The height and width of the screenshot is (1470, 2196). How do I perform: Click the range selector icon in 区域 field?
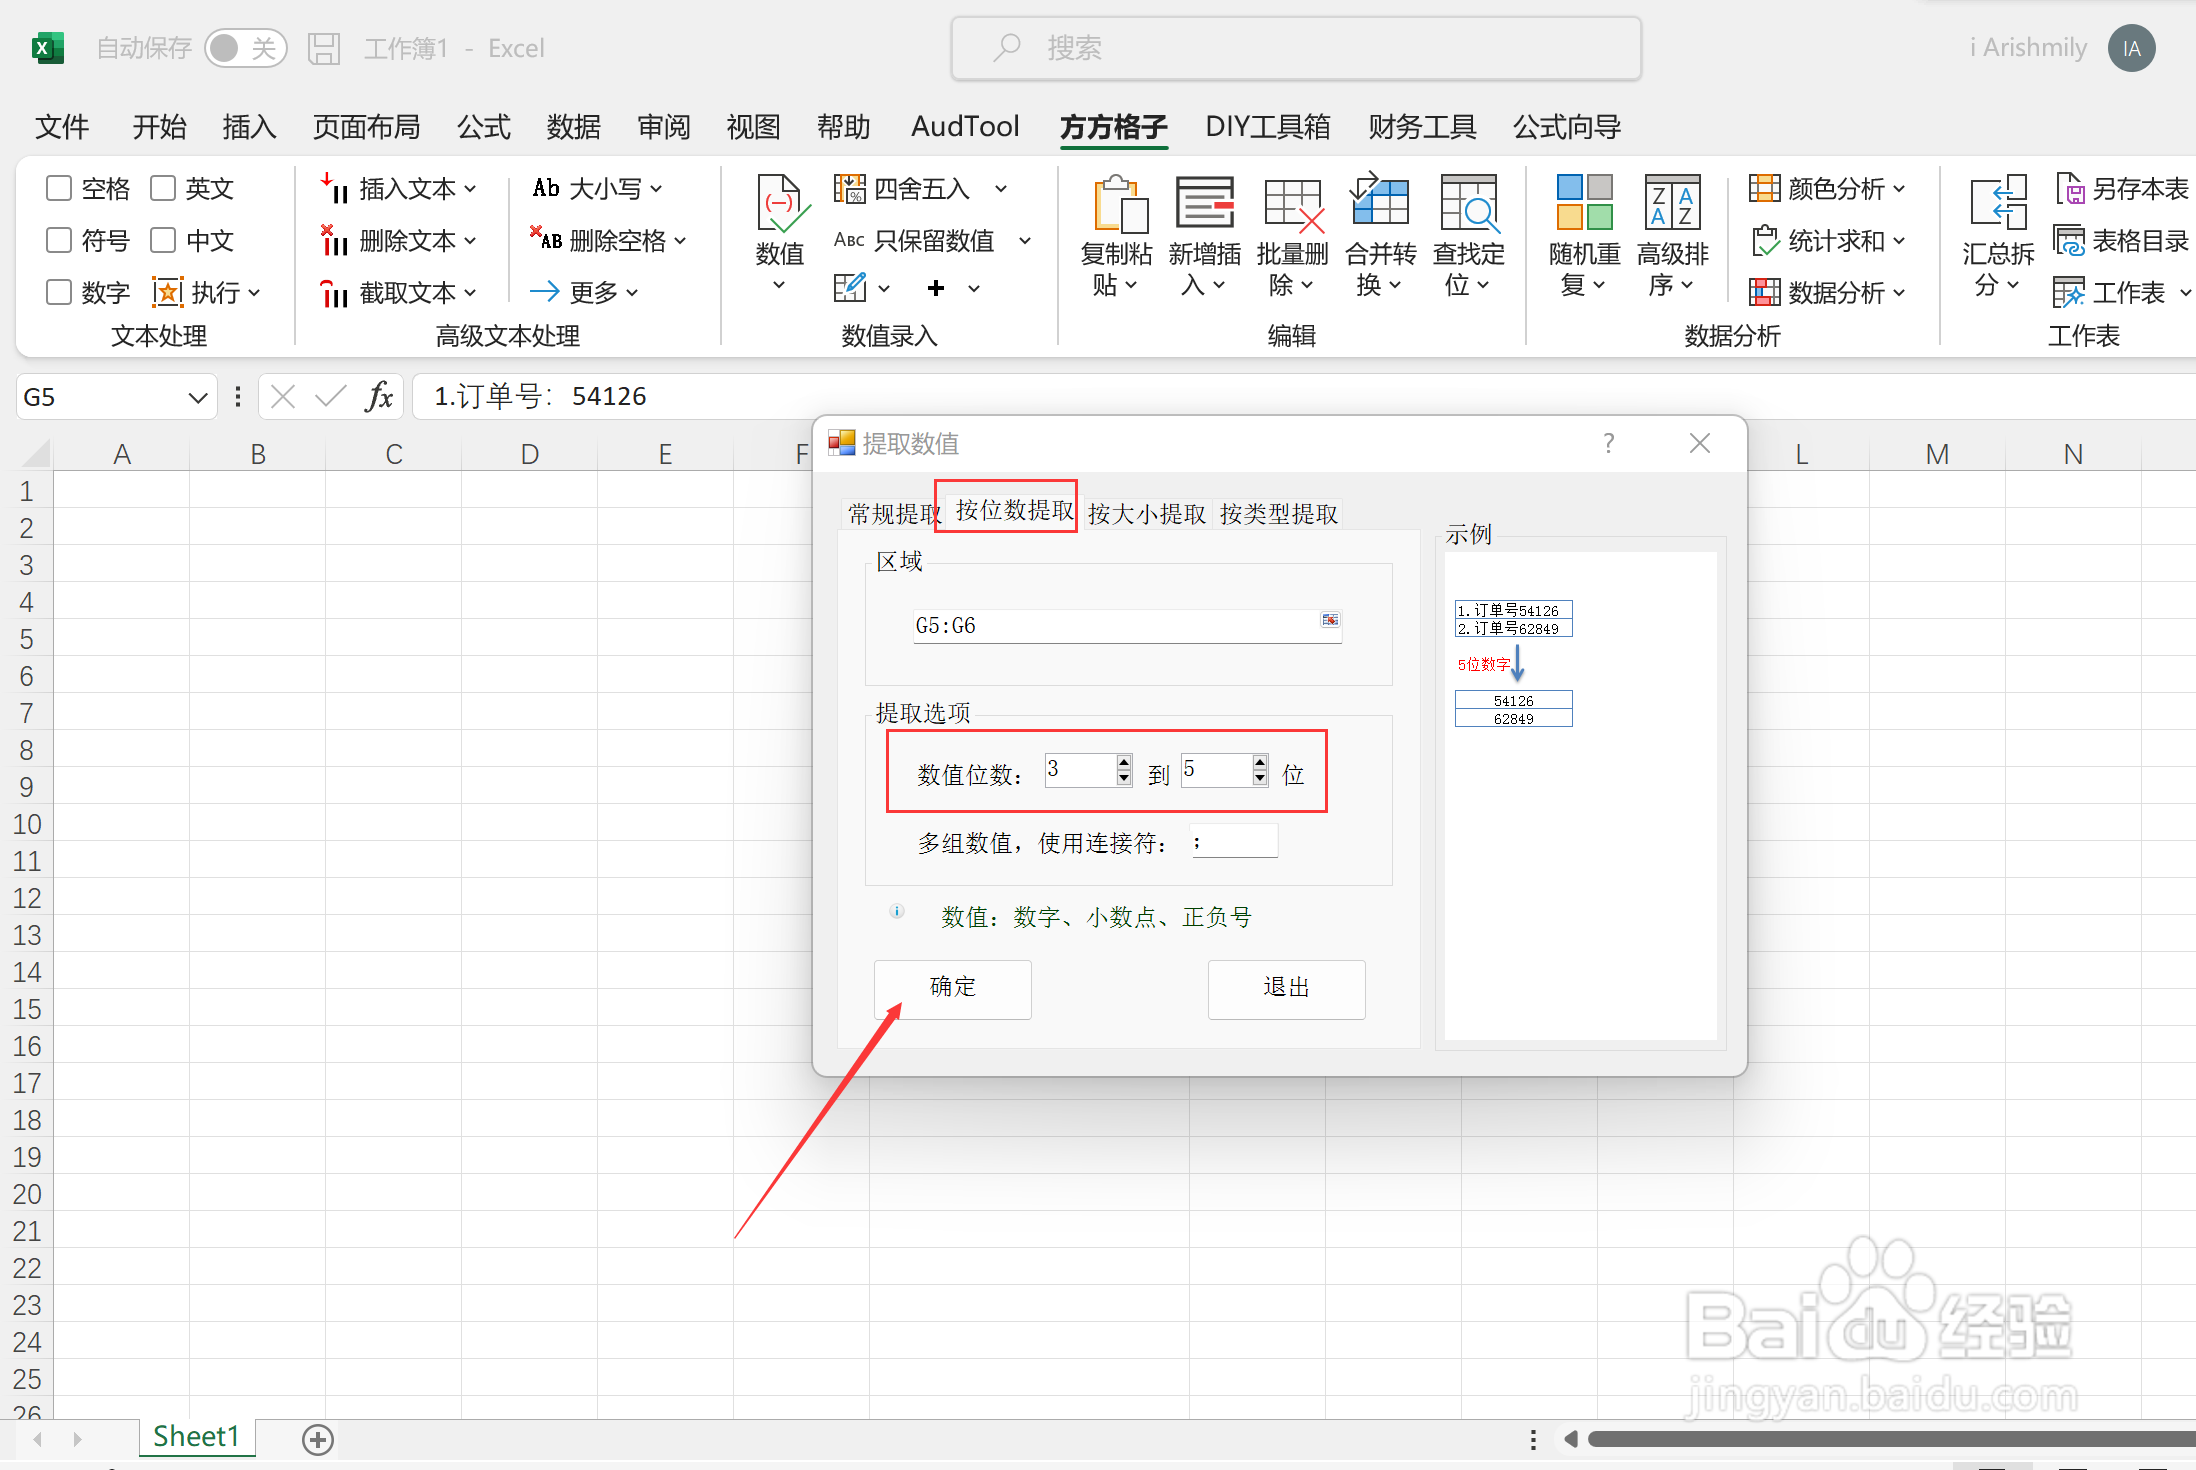(1329, 621)
